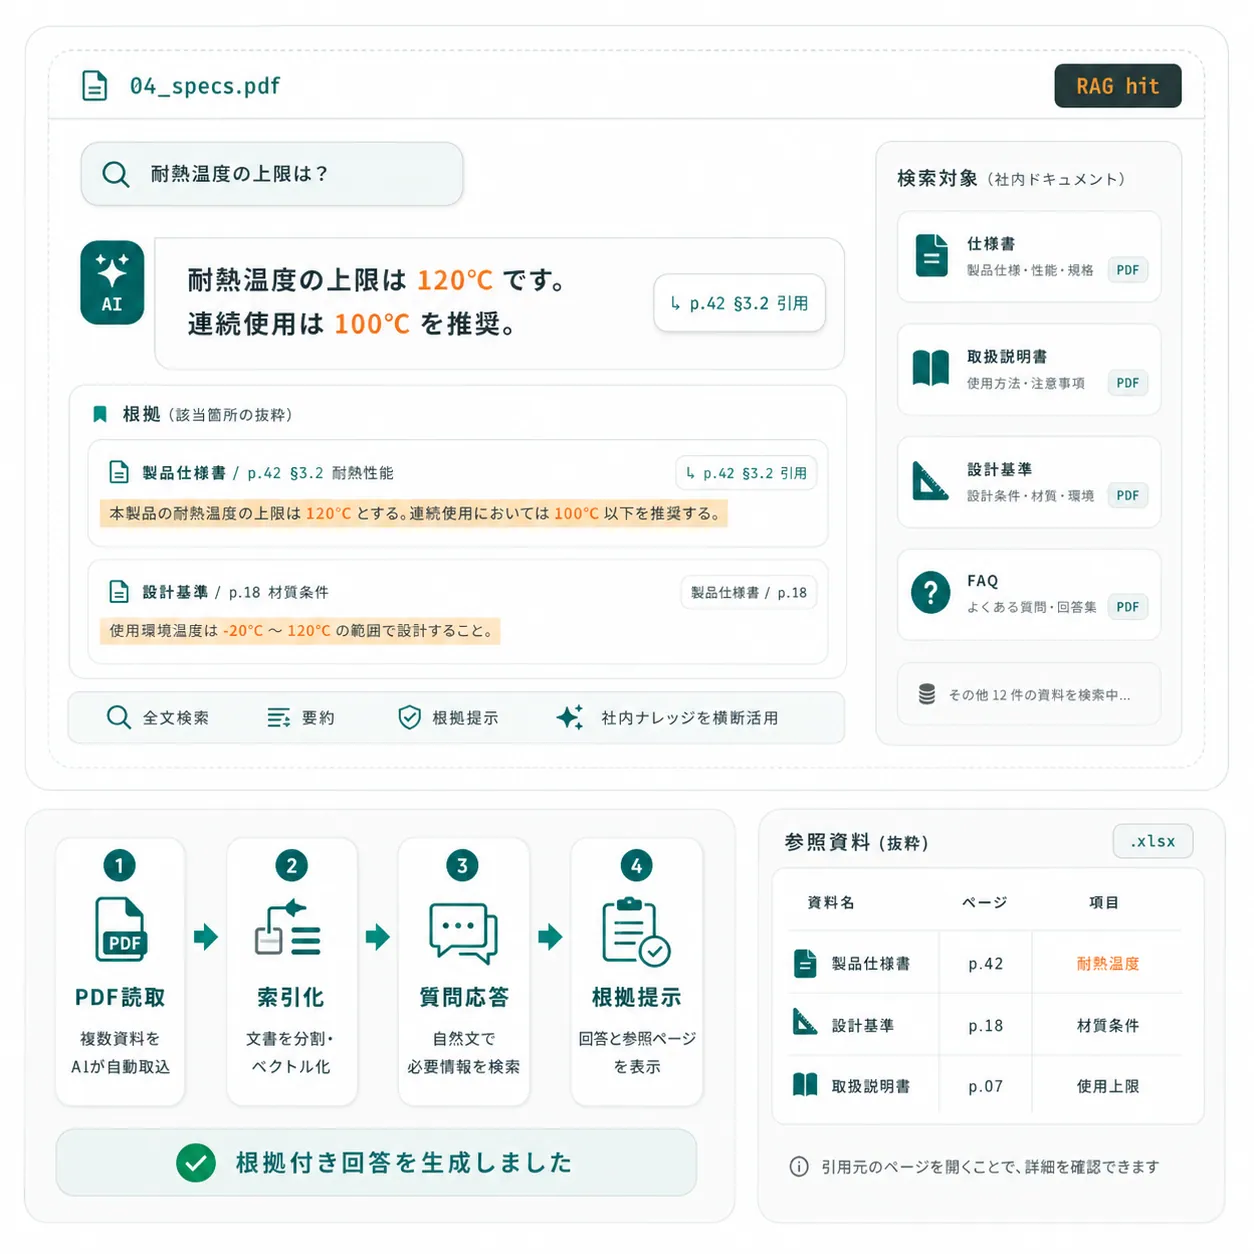Click the question field containing 耐熱温度の上限は？
This screenshot has width=1254, height=1254.
[x=272, y=174]
